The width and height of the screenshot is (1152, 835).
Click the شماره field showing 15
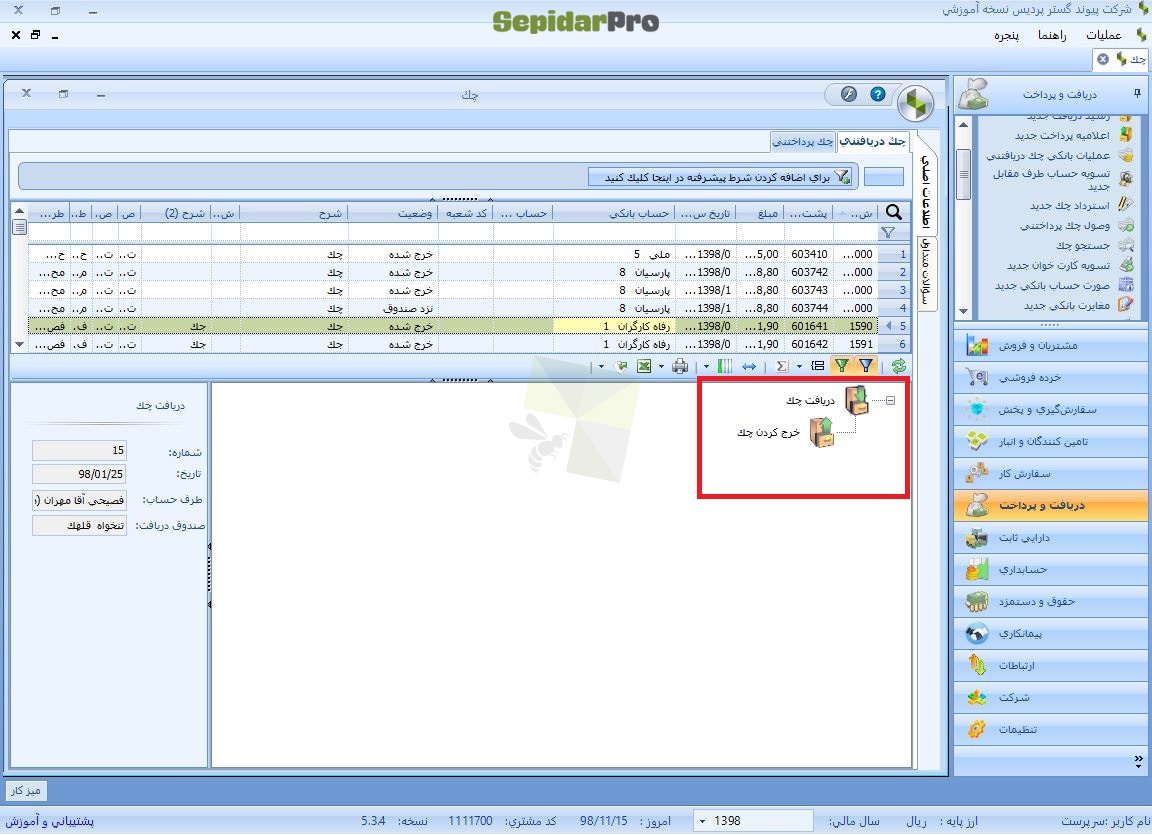pyautogui.click(x=79, y=450)
